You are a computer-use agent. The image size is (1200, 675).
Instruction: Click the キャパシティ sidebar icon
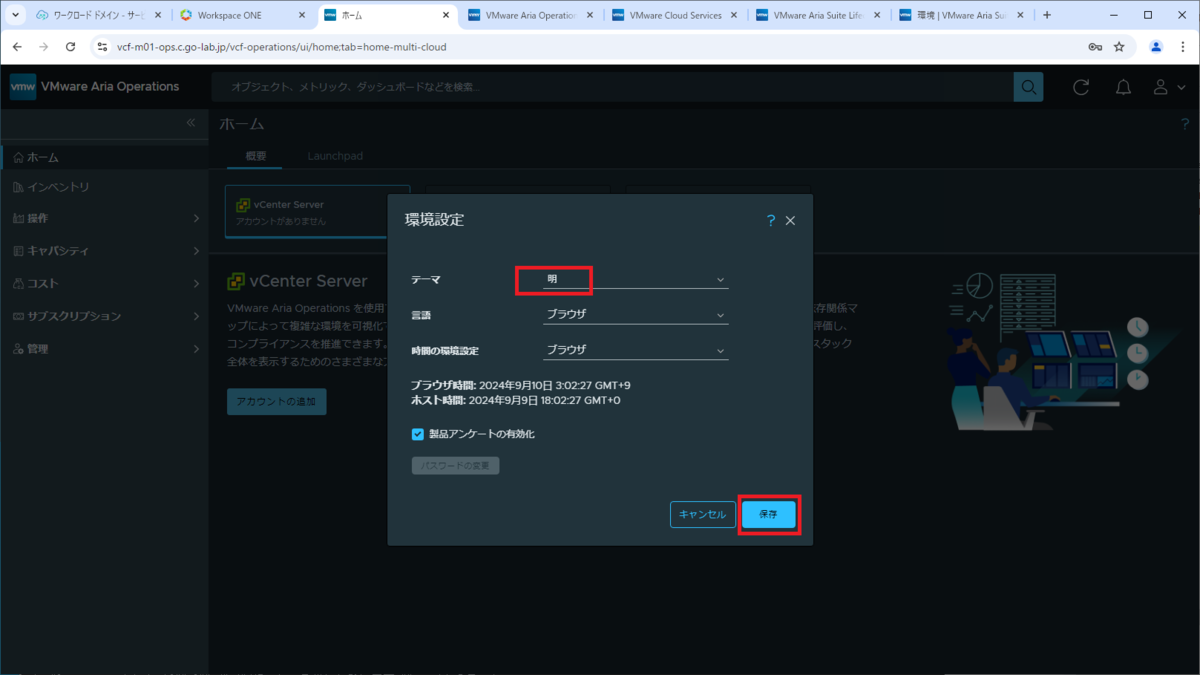[19, 251]
